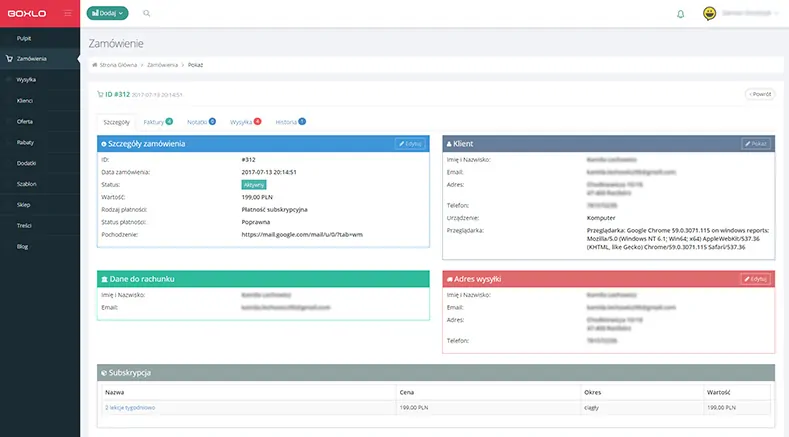
Task: Click the search magnifier icon
Action: pos(147,14)
